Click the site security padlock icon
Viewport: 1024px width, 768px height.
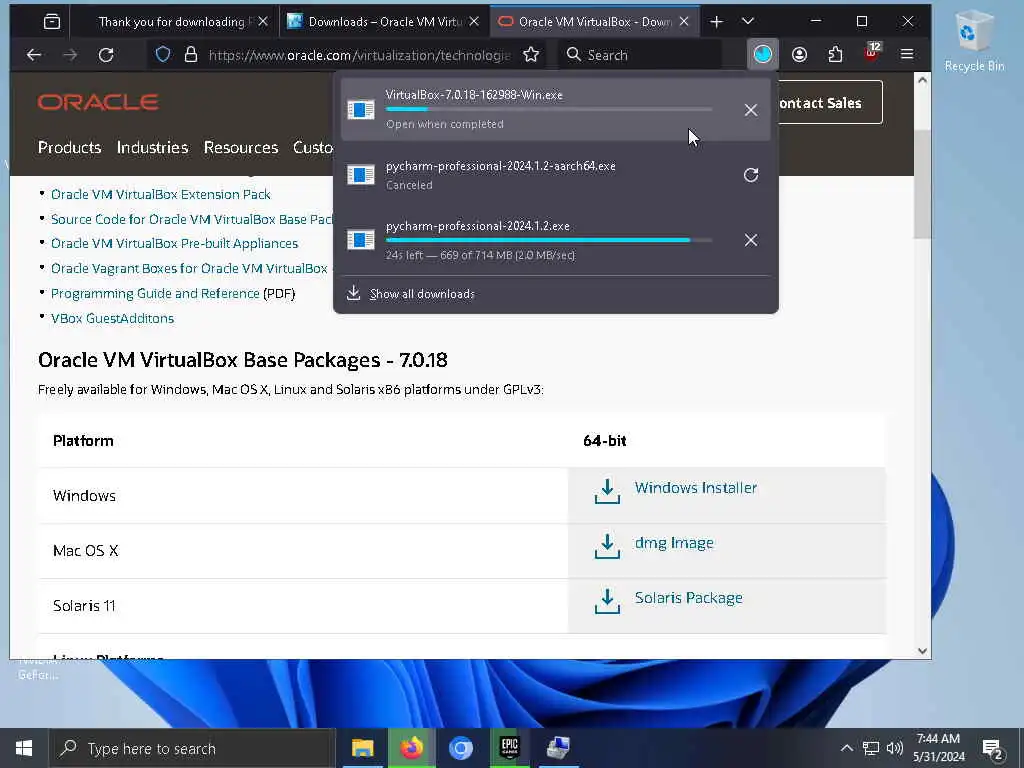(x=191, y=55)
